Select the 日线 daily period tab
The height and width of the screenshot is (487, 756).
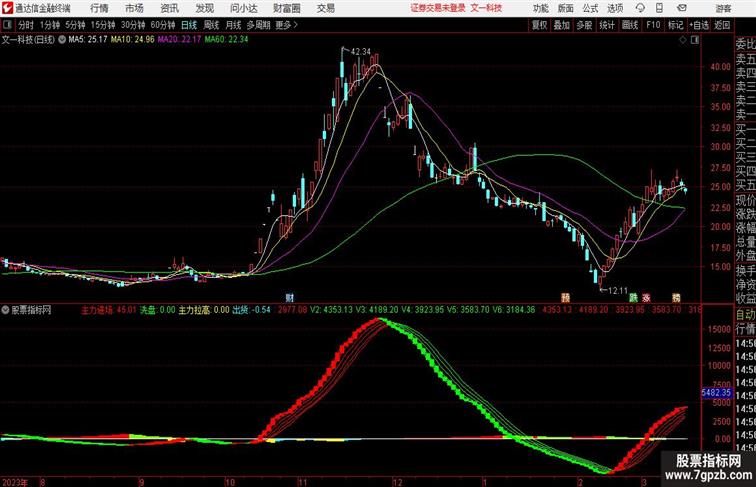(x=189, y=25)
